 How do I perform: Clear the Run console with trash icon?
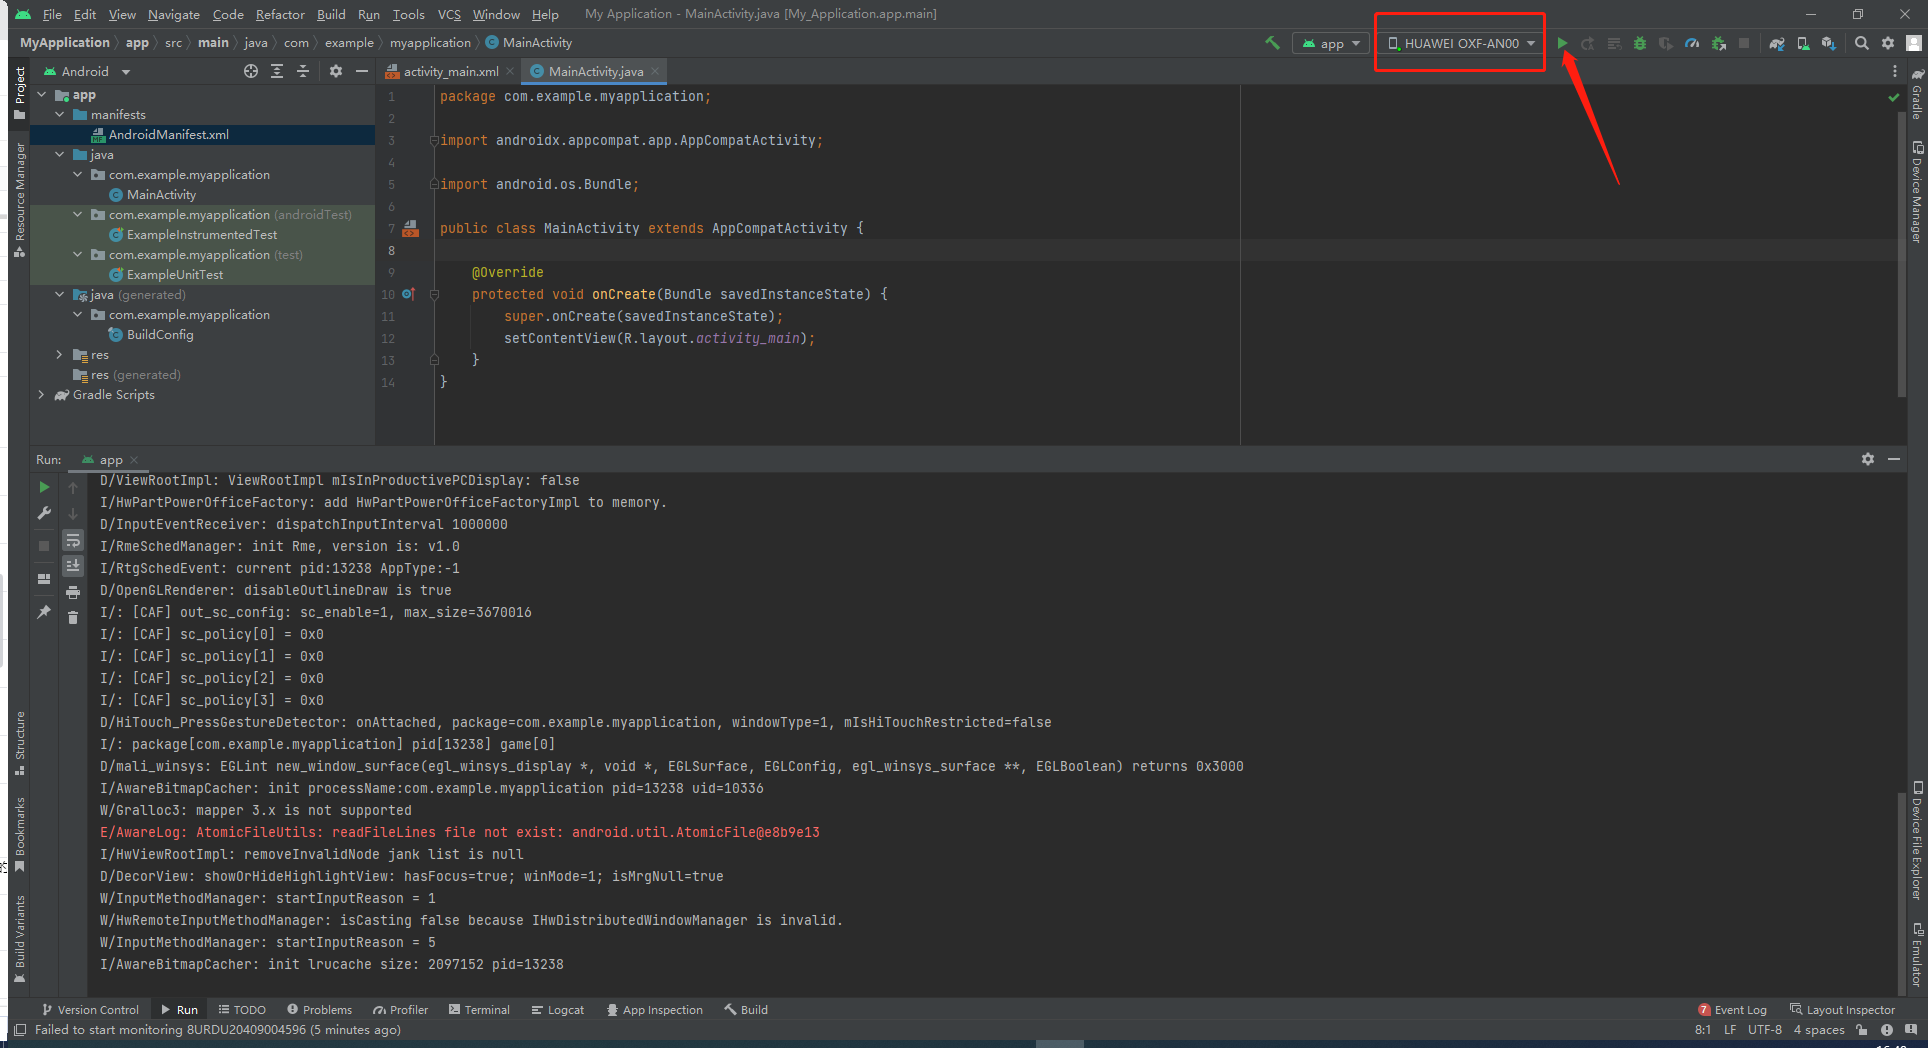coord(73,617)
